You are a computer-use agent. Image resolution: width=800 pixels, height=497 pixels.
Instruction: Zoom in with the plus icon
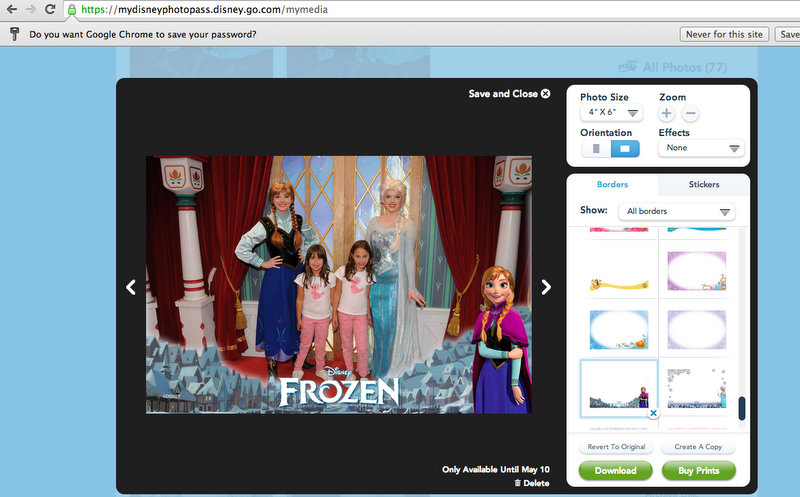click(666, 113)
